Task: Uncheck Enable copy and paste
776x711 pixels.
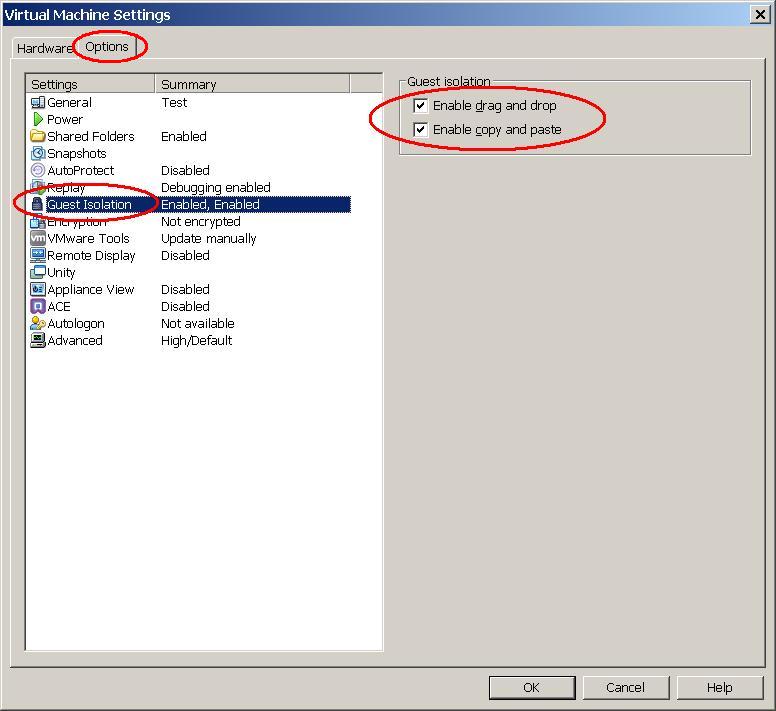Action: point(421,129)
